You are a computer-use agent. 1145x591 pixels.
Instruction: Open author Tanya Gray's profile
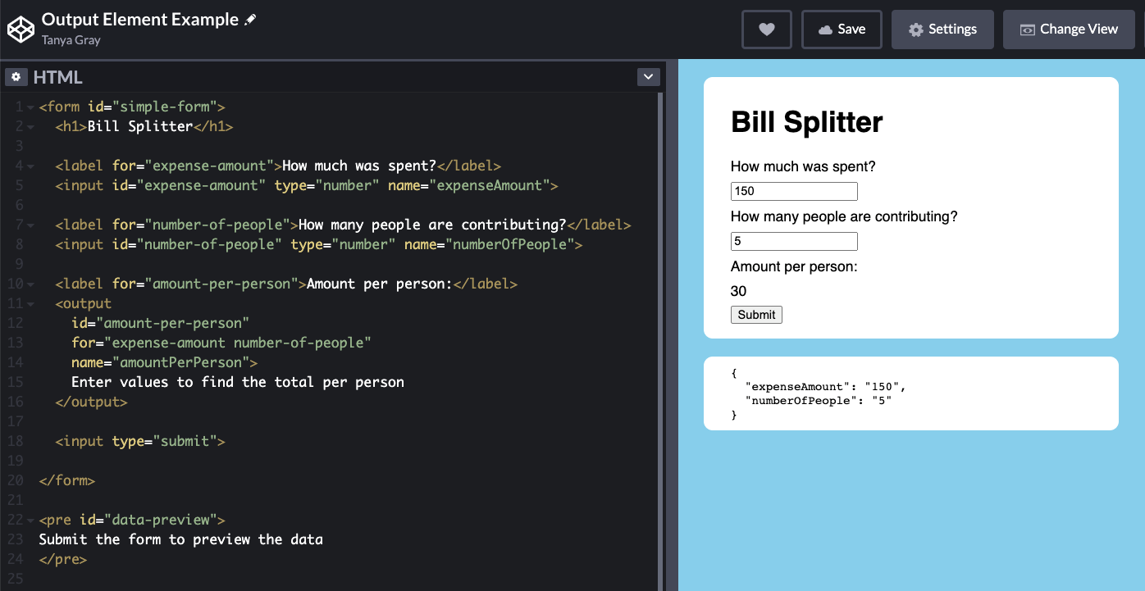pyautogui.click(x=71, y=41)
